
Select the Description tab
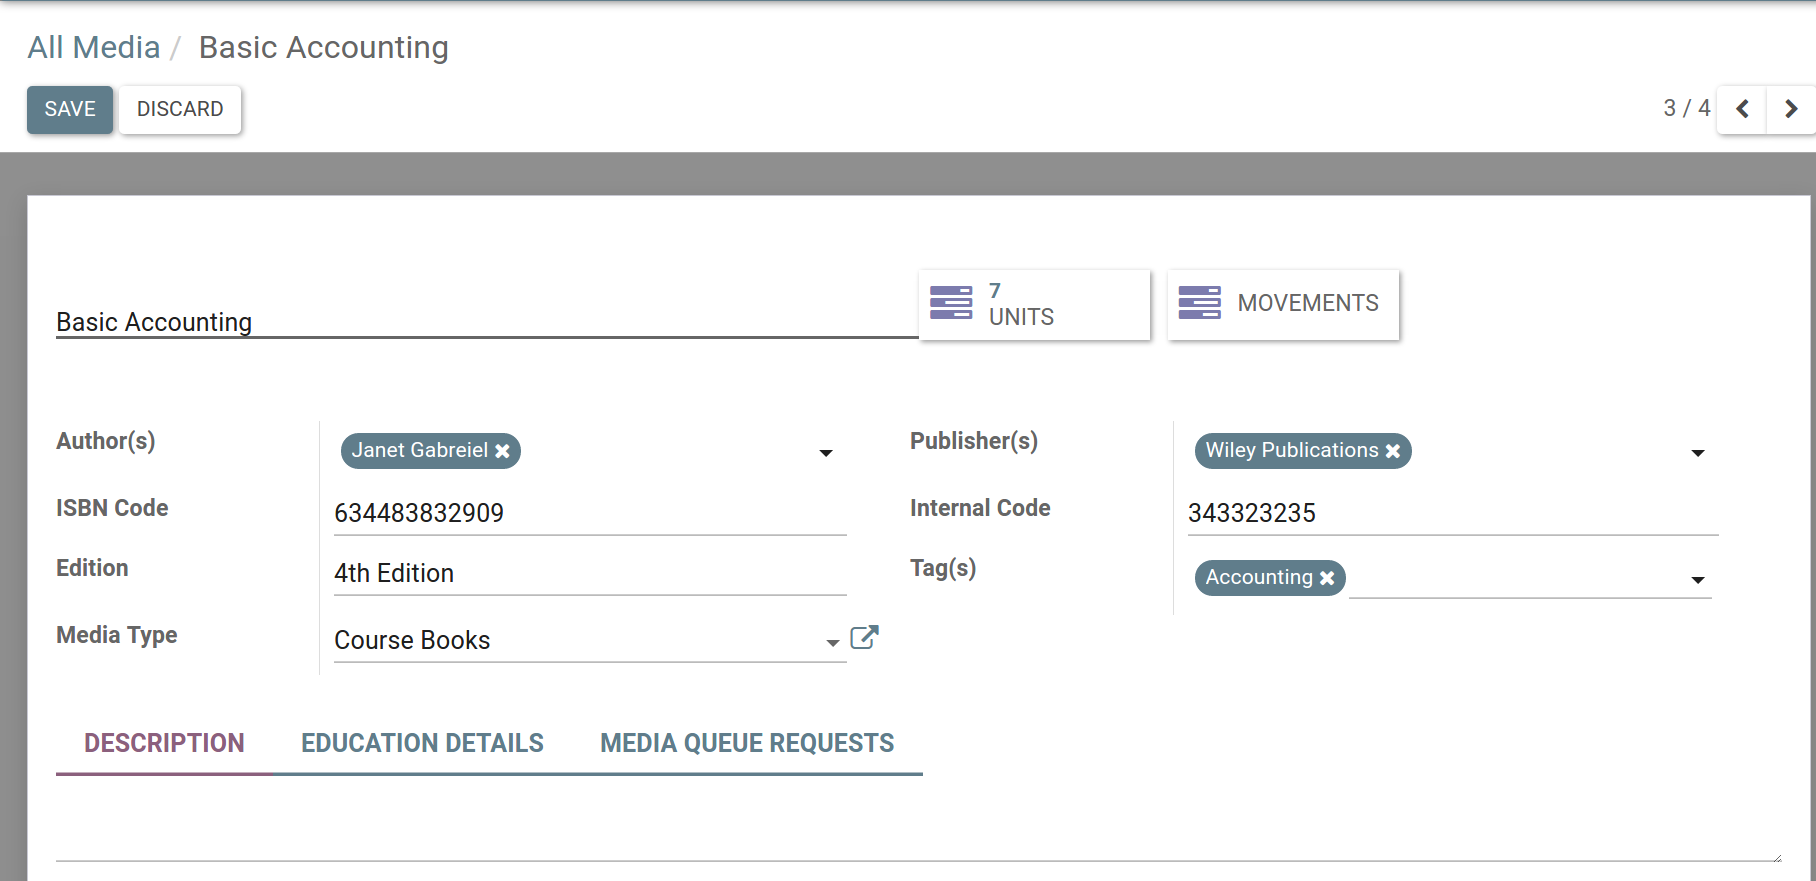coord(164,743)
